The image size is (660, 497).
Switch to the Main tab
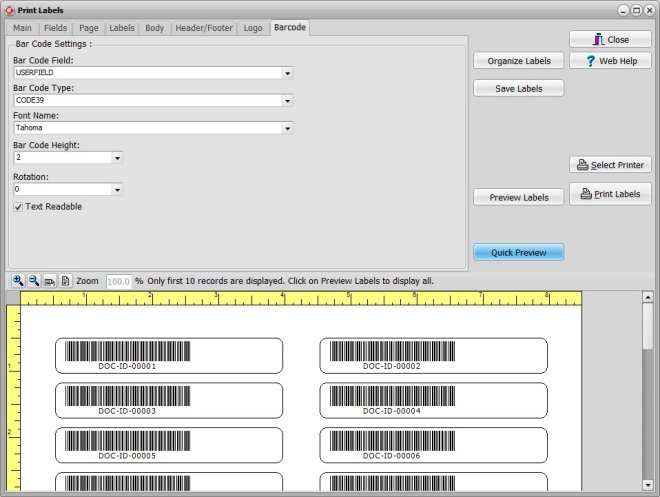click(x=22, y=28)
